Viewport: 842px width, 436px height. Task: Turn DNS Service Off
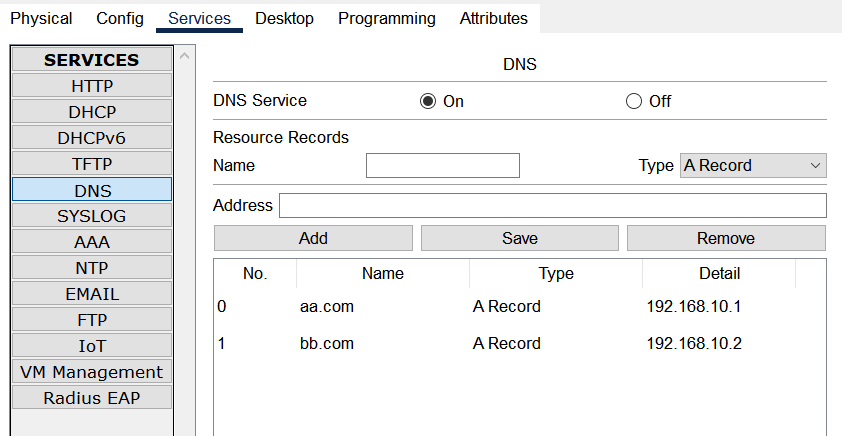(634, 101)
